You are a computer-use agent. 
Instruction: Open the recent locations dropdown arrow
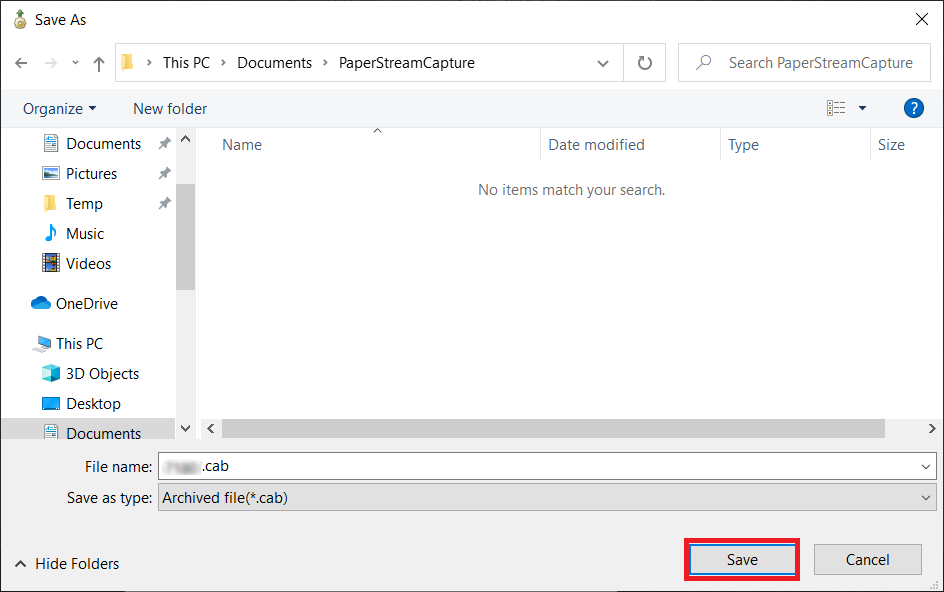click(75, 63)
